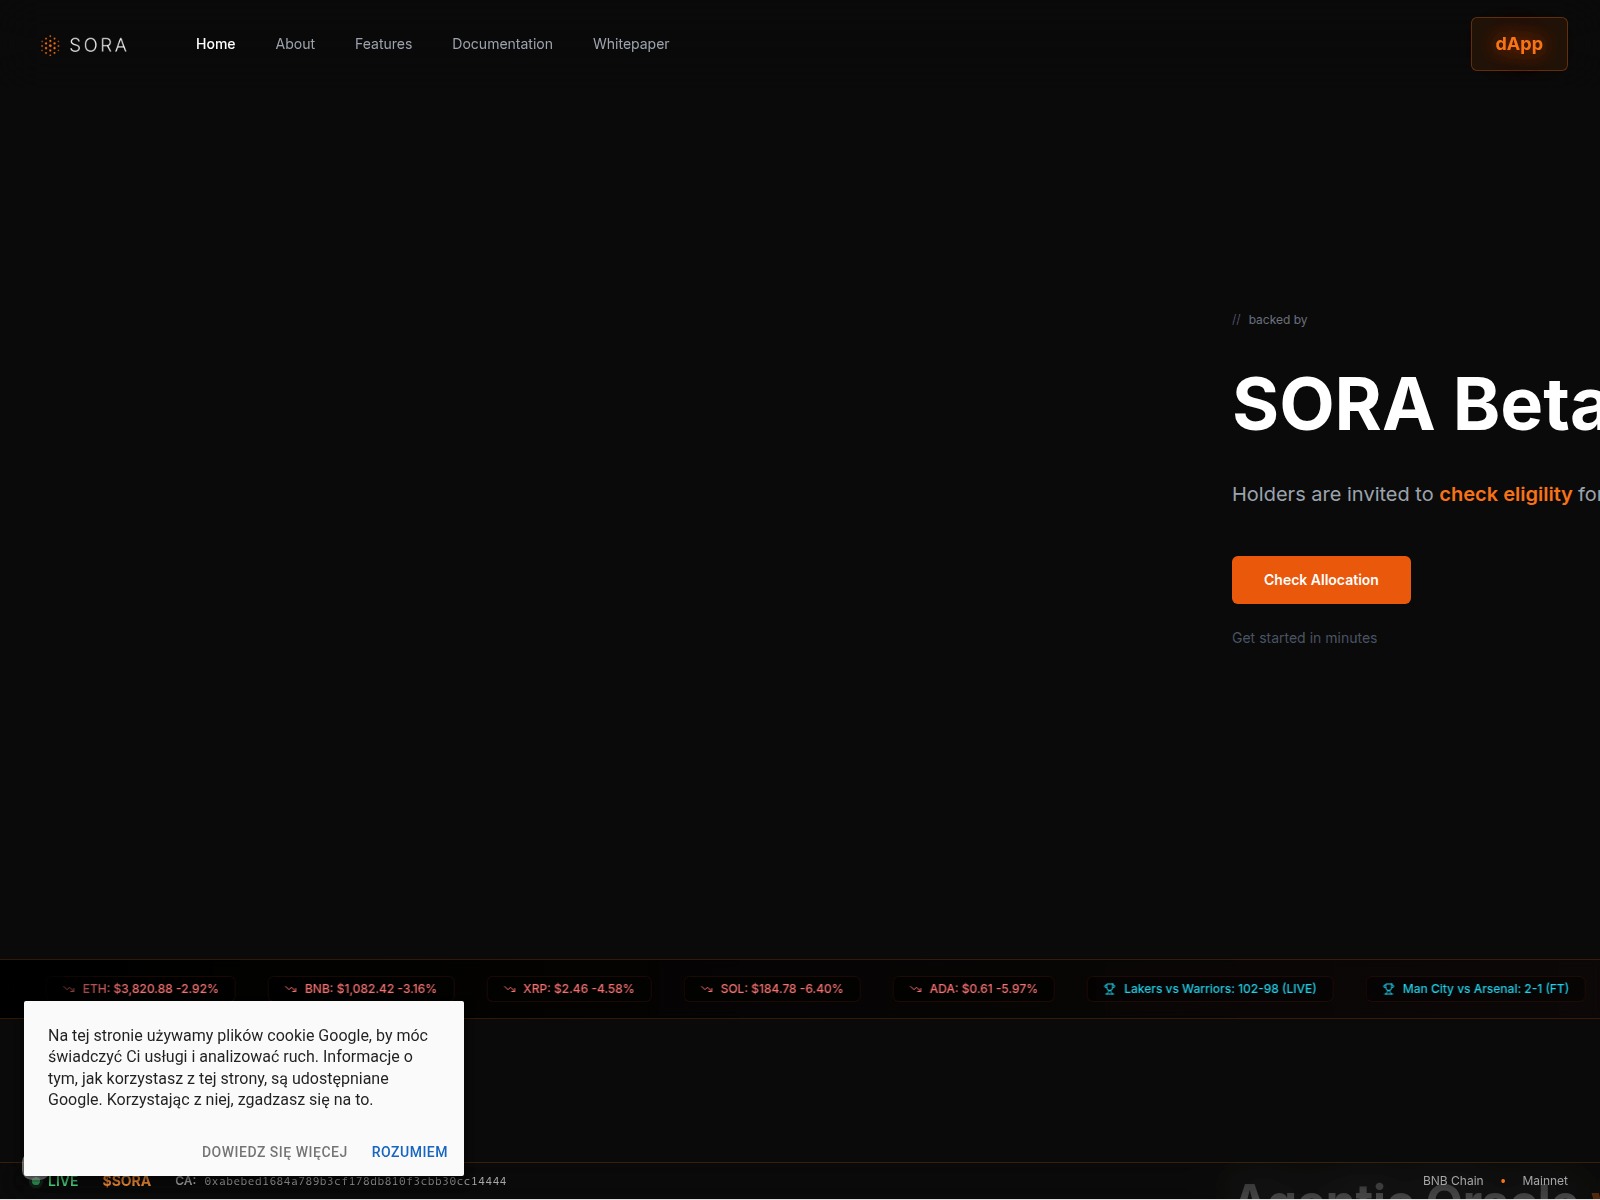This screenshot has height=1200, width=1600.
Task: Click the downtrend icon next to SOL
Action: (x=707, y=989)
